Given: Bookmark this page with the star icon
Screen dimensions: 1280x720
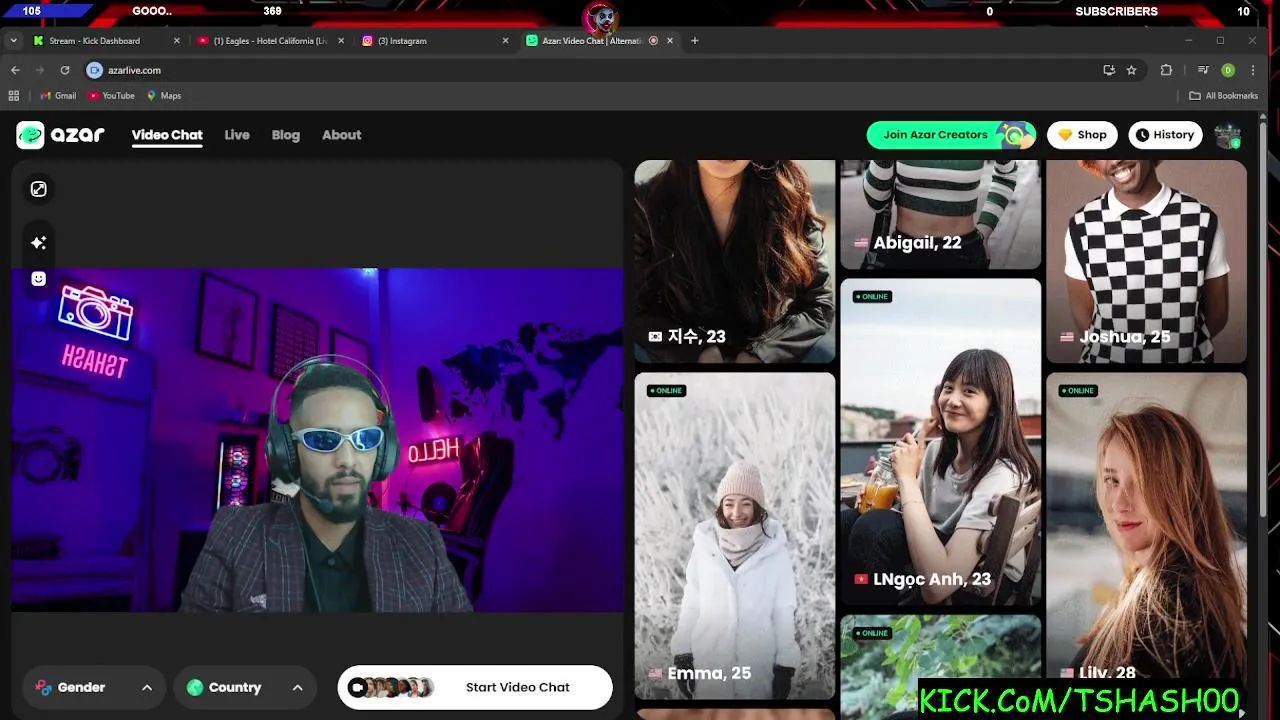Looking at the screenshot, I should pos(1131,70).
